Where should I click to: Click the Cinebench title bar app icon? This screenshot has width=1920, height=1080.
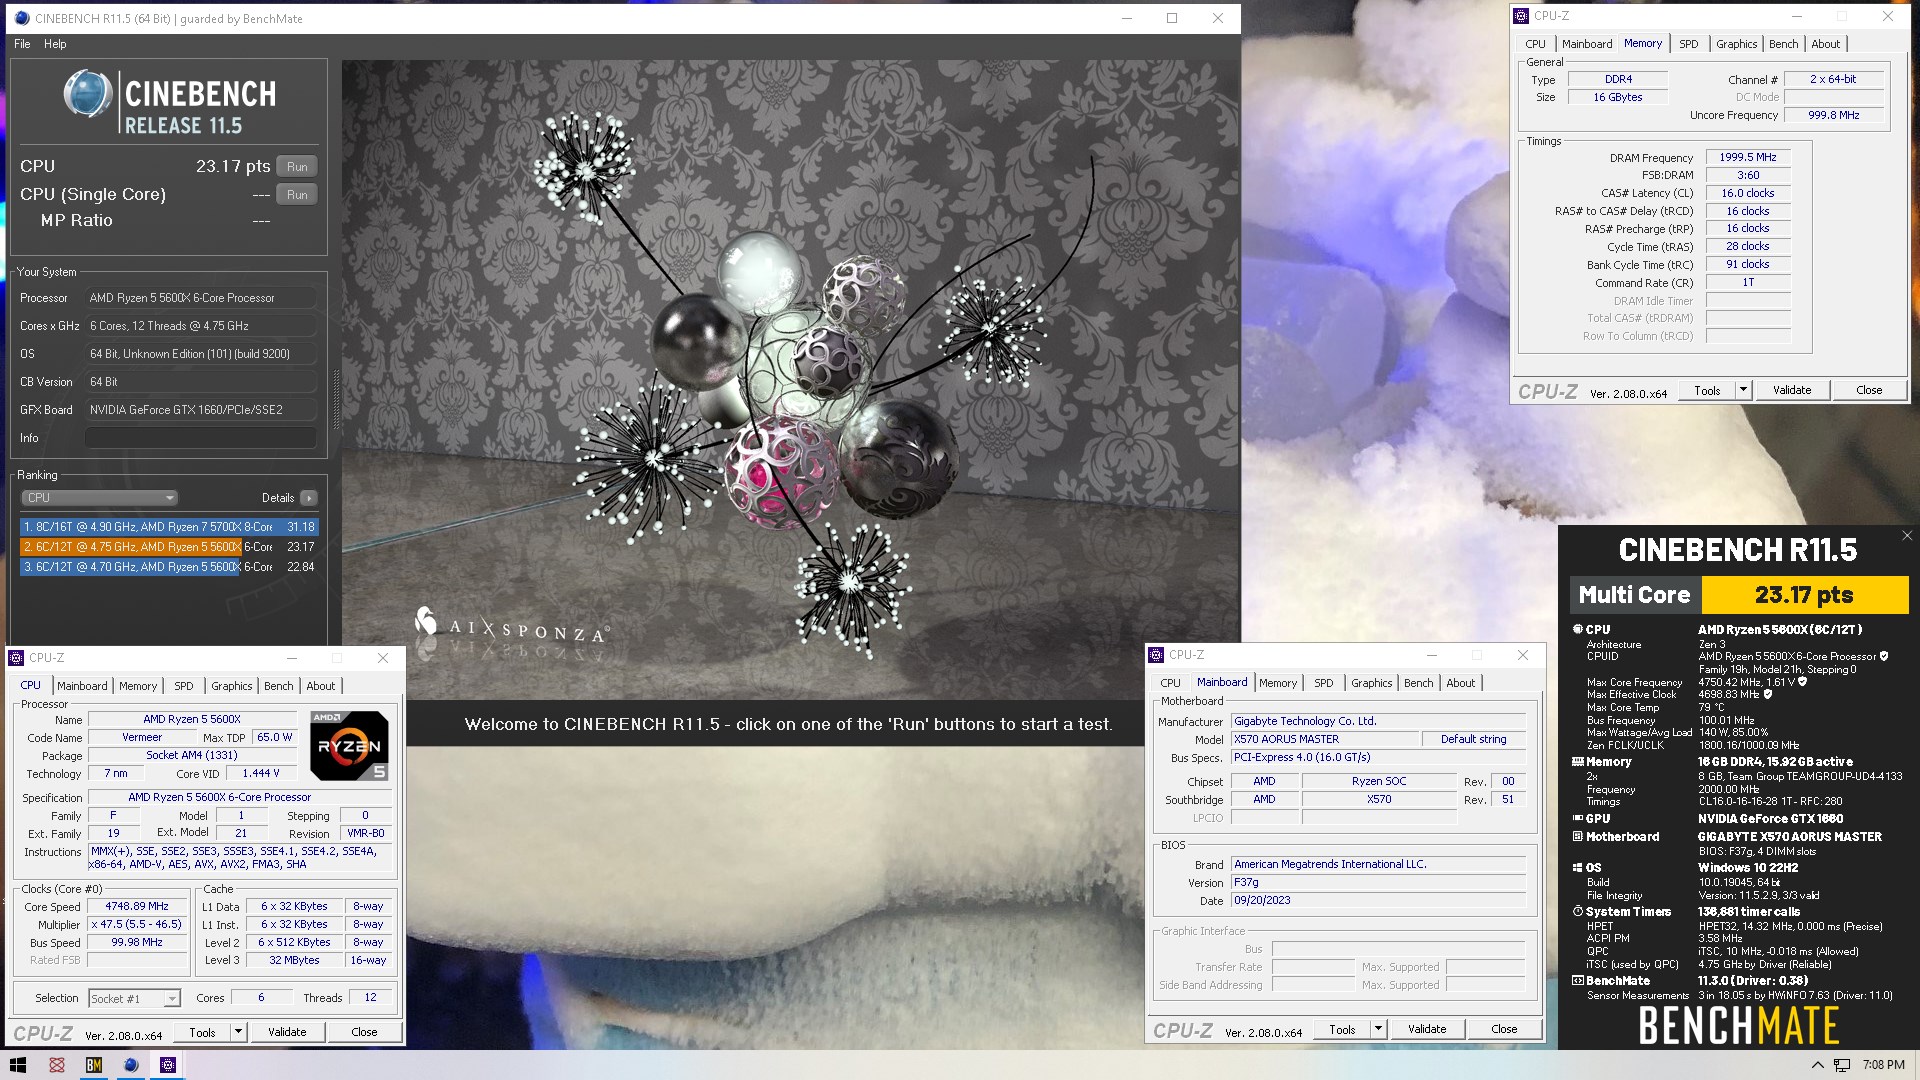coord(22,18)
